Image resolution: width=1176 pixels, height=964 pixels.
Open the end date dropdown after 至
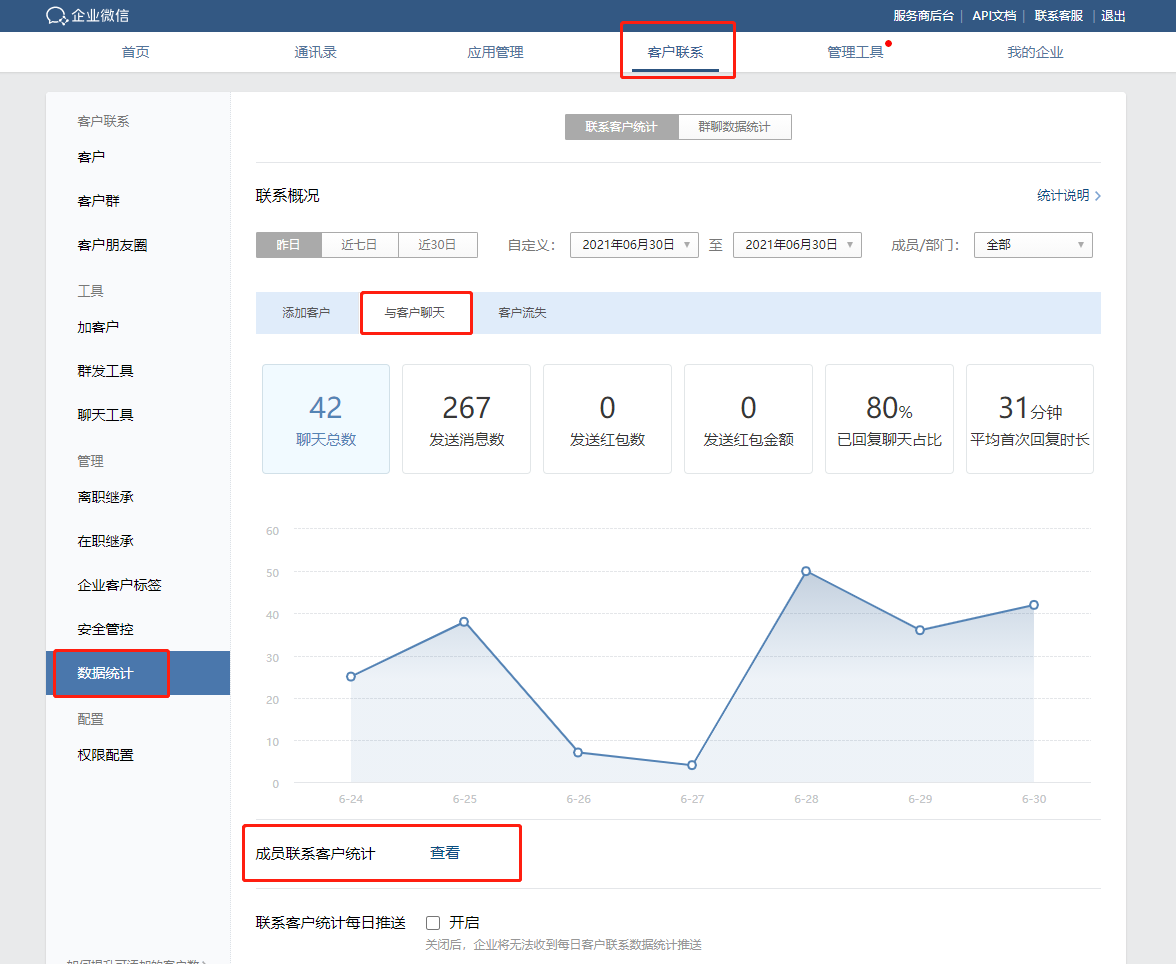coord(797,244)
